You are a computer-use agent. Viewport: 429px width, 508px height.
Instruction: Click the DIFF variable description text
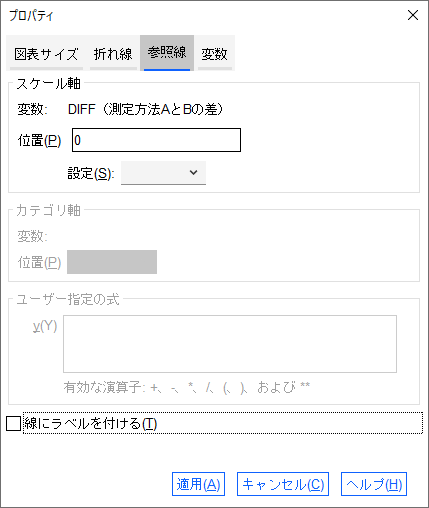pos(145,109)
